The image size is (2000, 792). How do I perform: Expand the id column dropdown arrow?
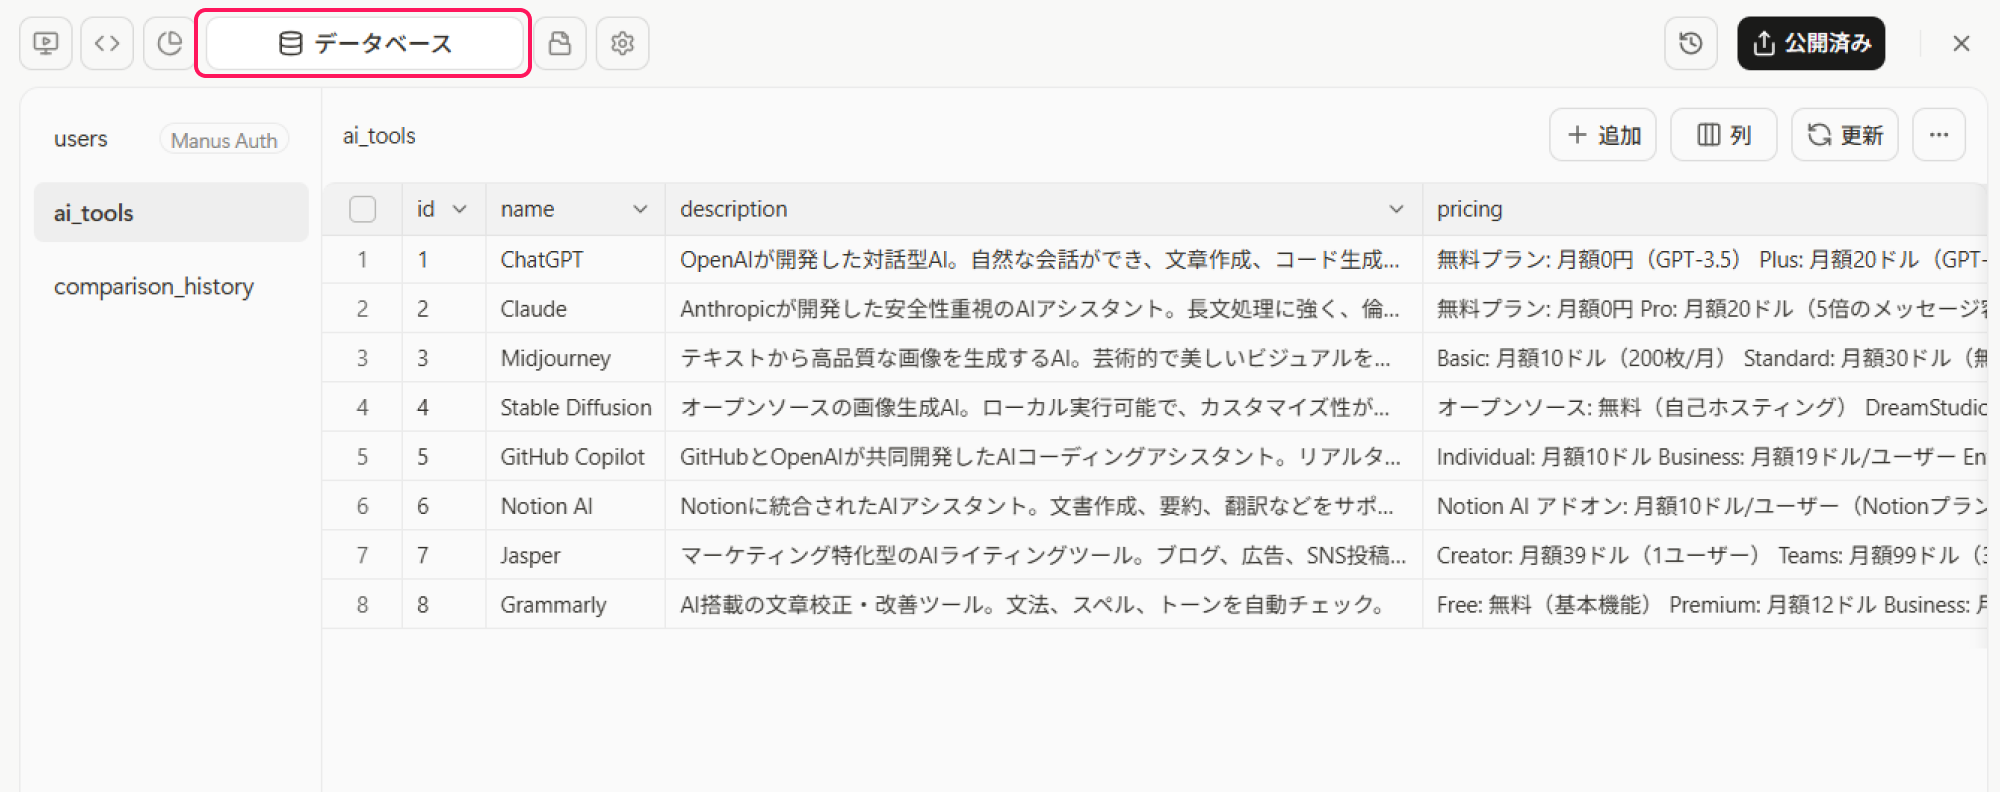click(x=460, y=209)
